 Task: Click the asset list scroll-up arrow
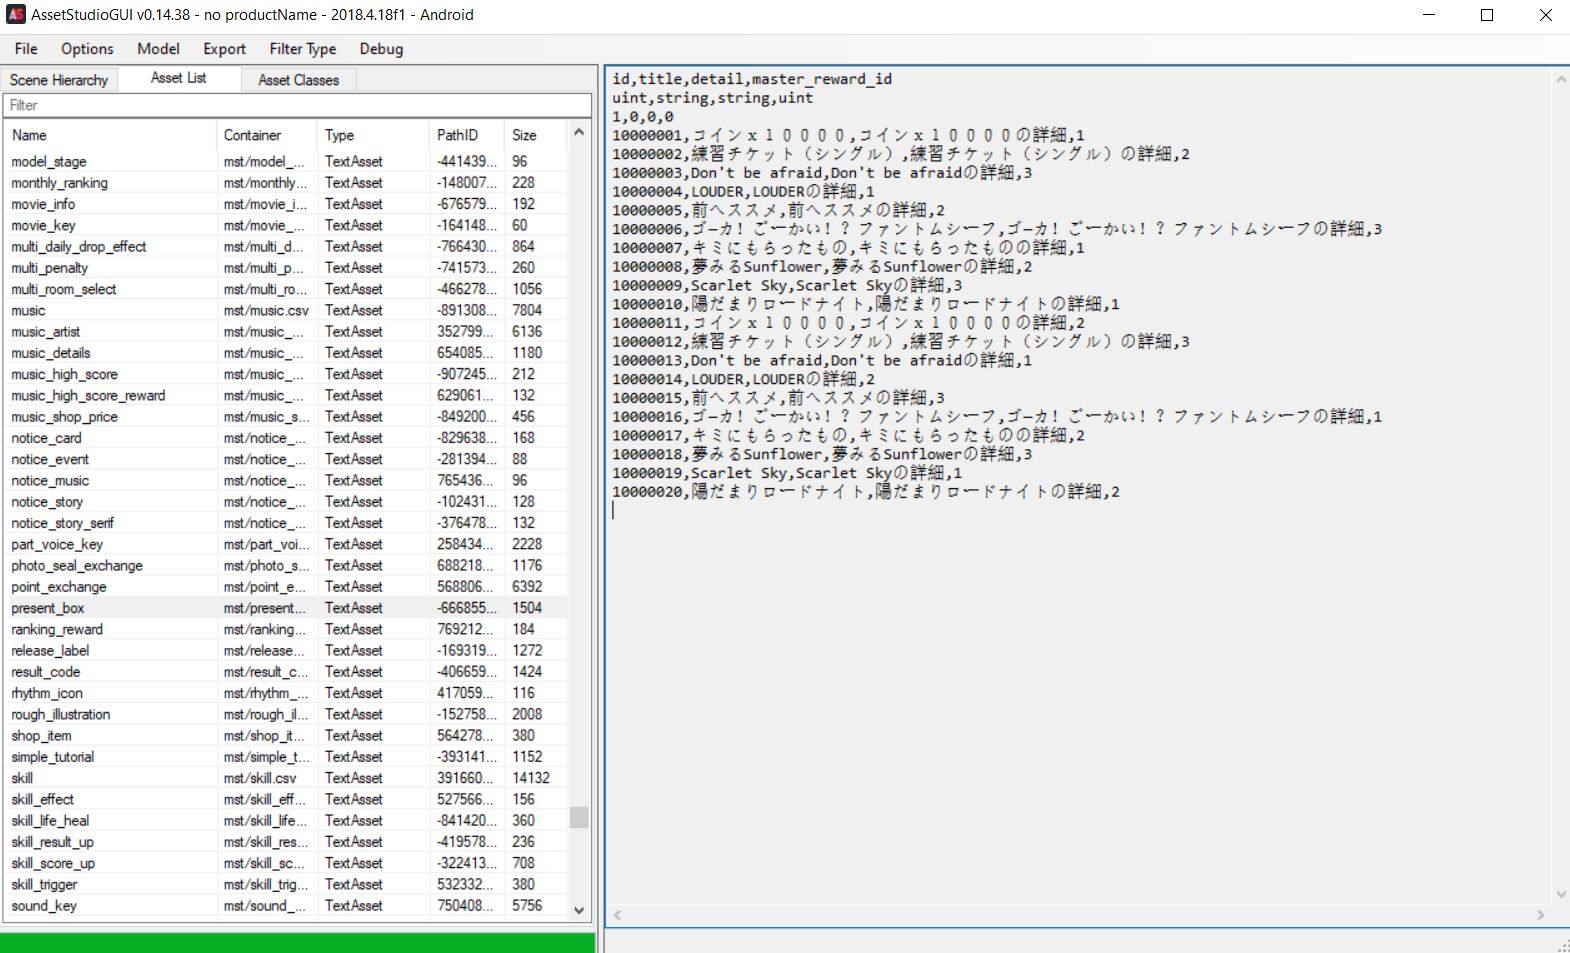click(x=579, y=132)
